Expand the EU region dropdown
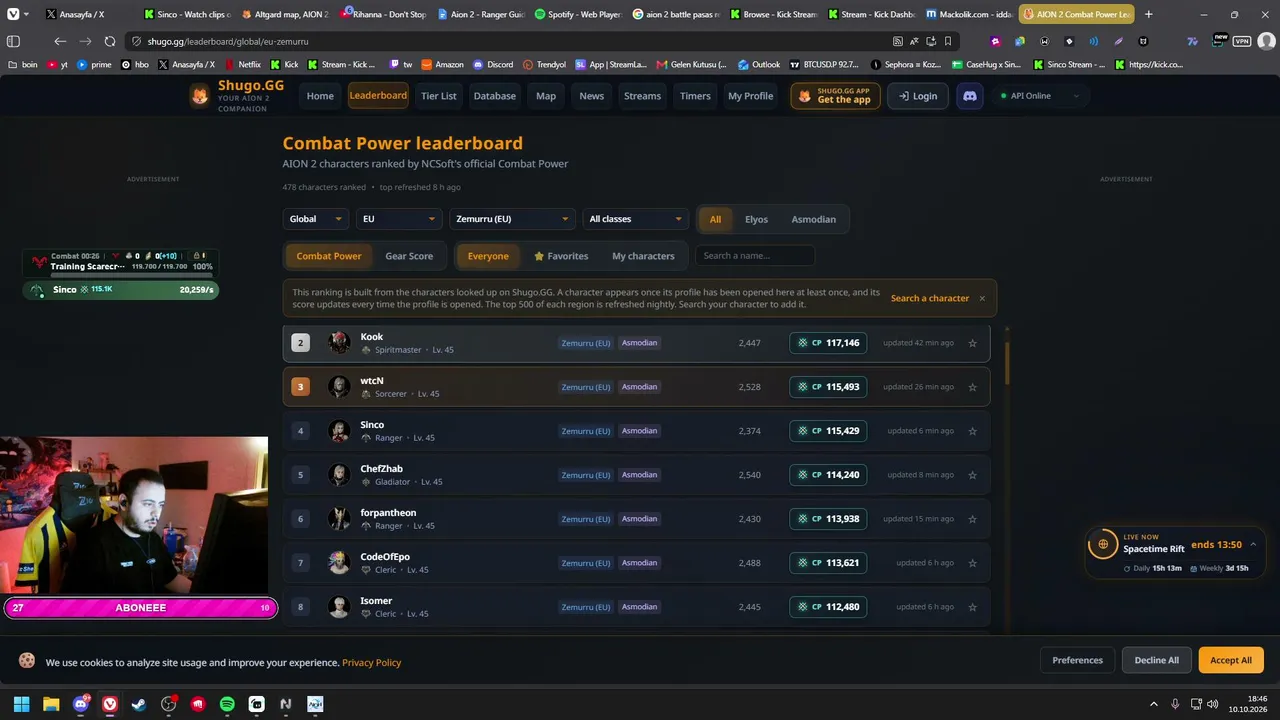Screen dimensions: 1280x720 coord(399,219)
